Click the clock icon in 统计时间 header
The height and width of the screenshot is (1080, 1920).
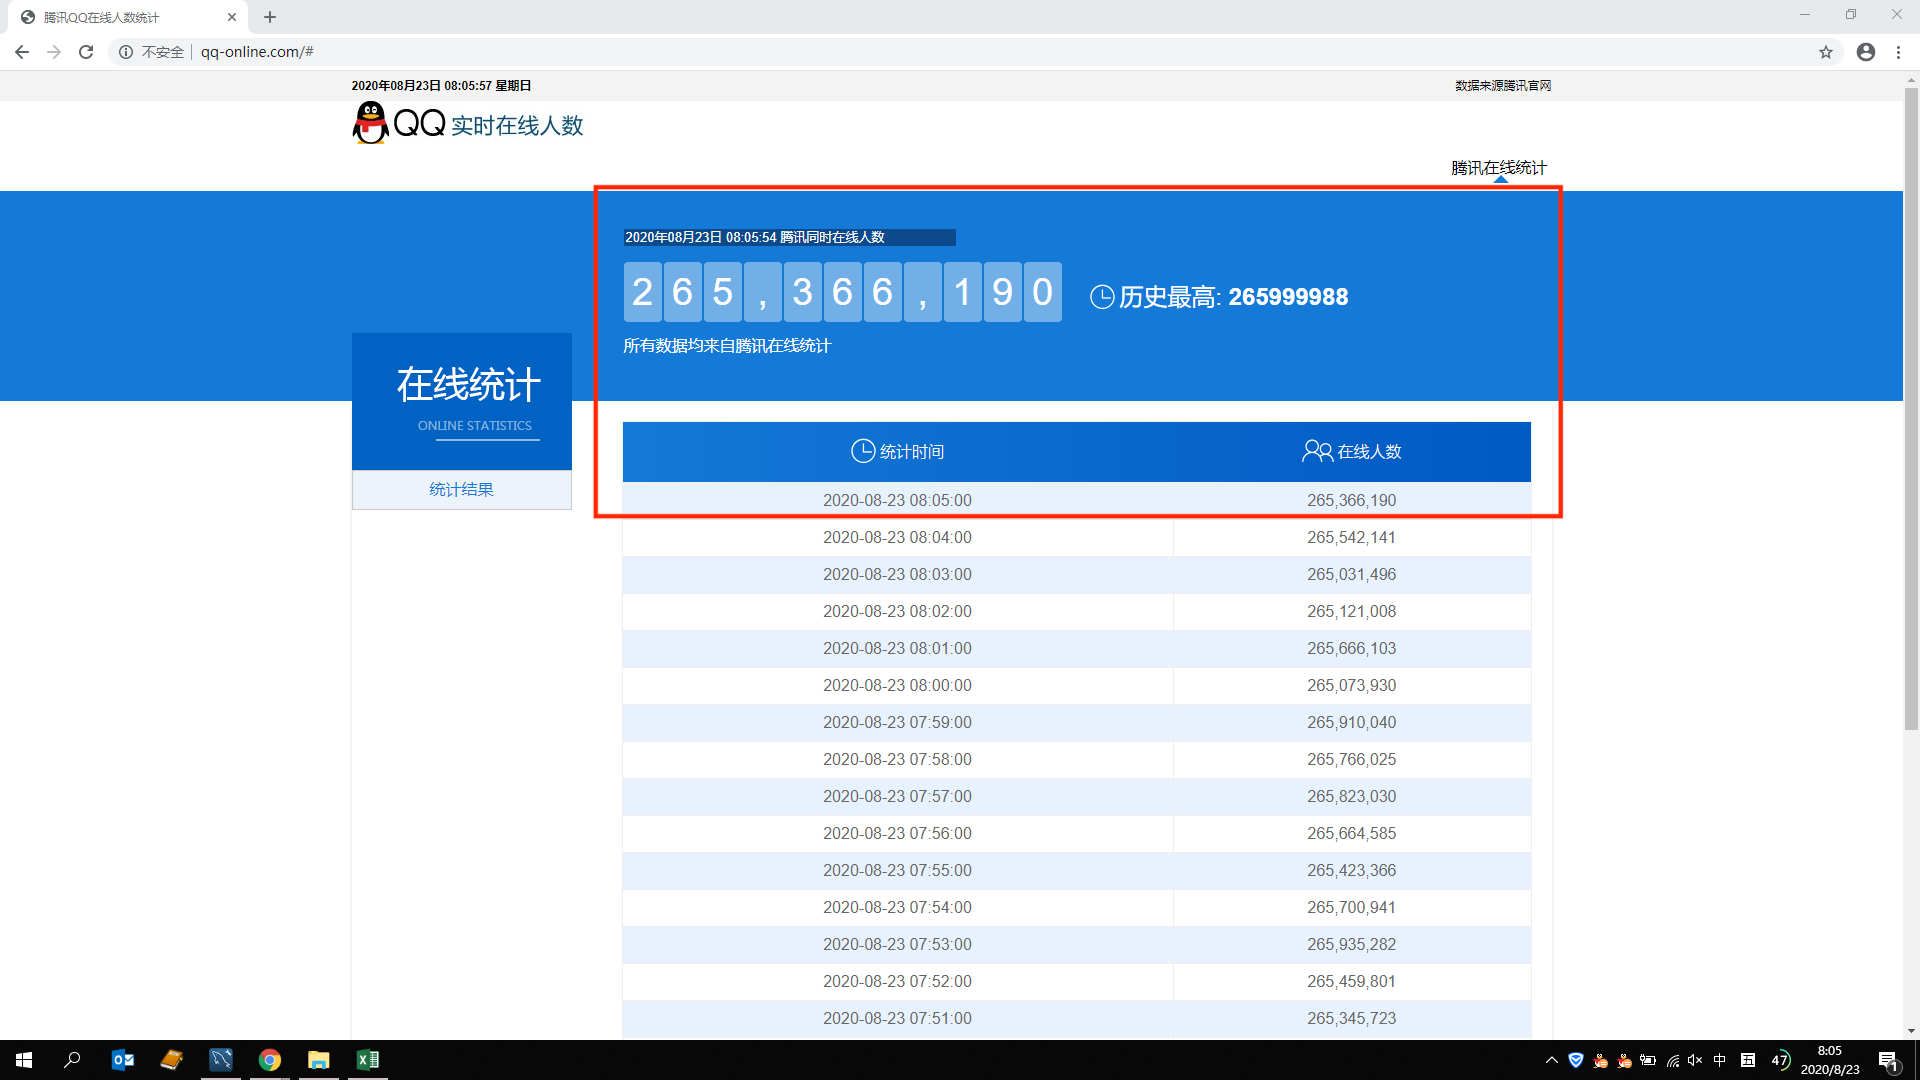click(863, 451)
